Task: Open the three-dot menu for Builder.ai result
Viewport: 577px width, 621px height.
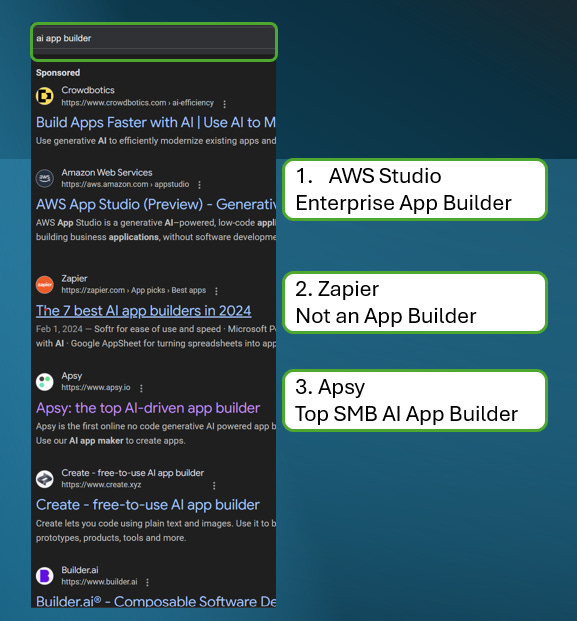Action: point(147,582)
